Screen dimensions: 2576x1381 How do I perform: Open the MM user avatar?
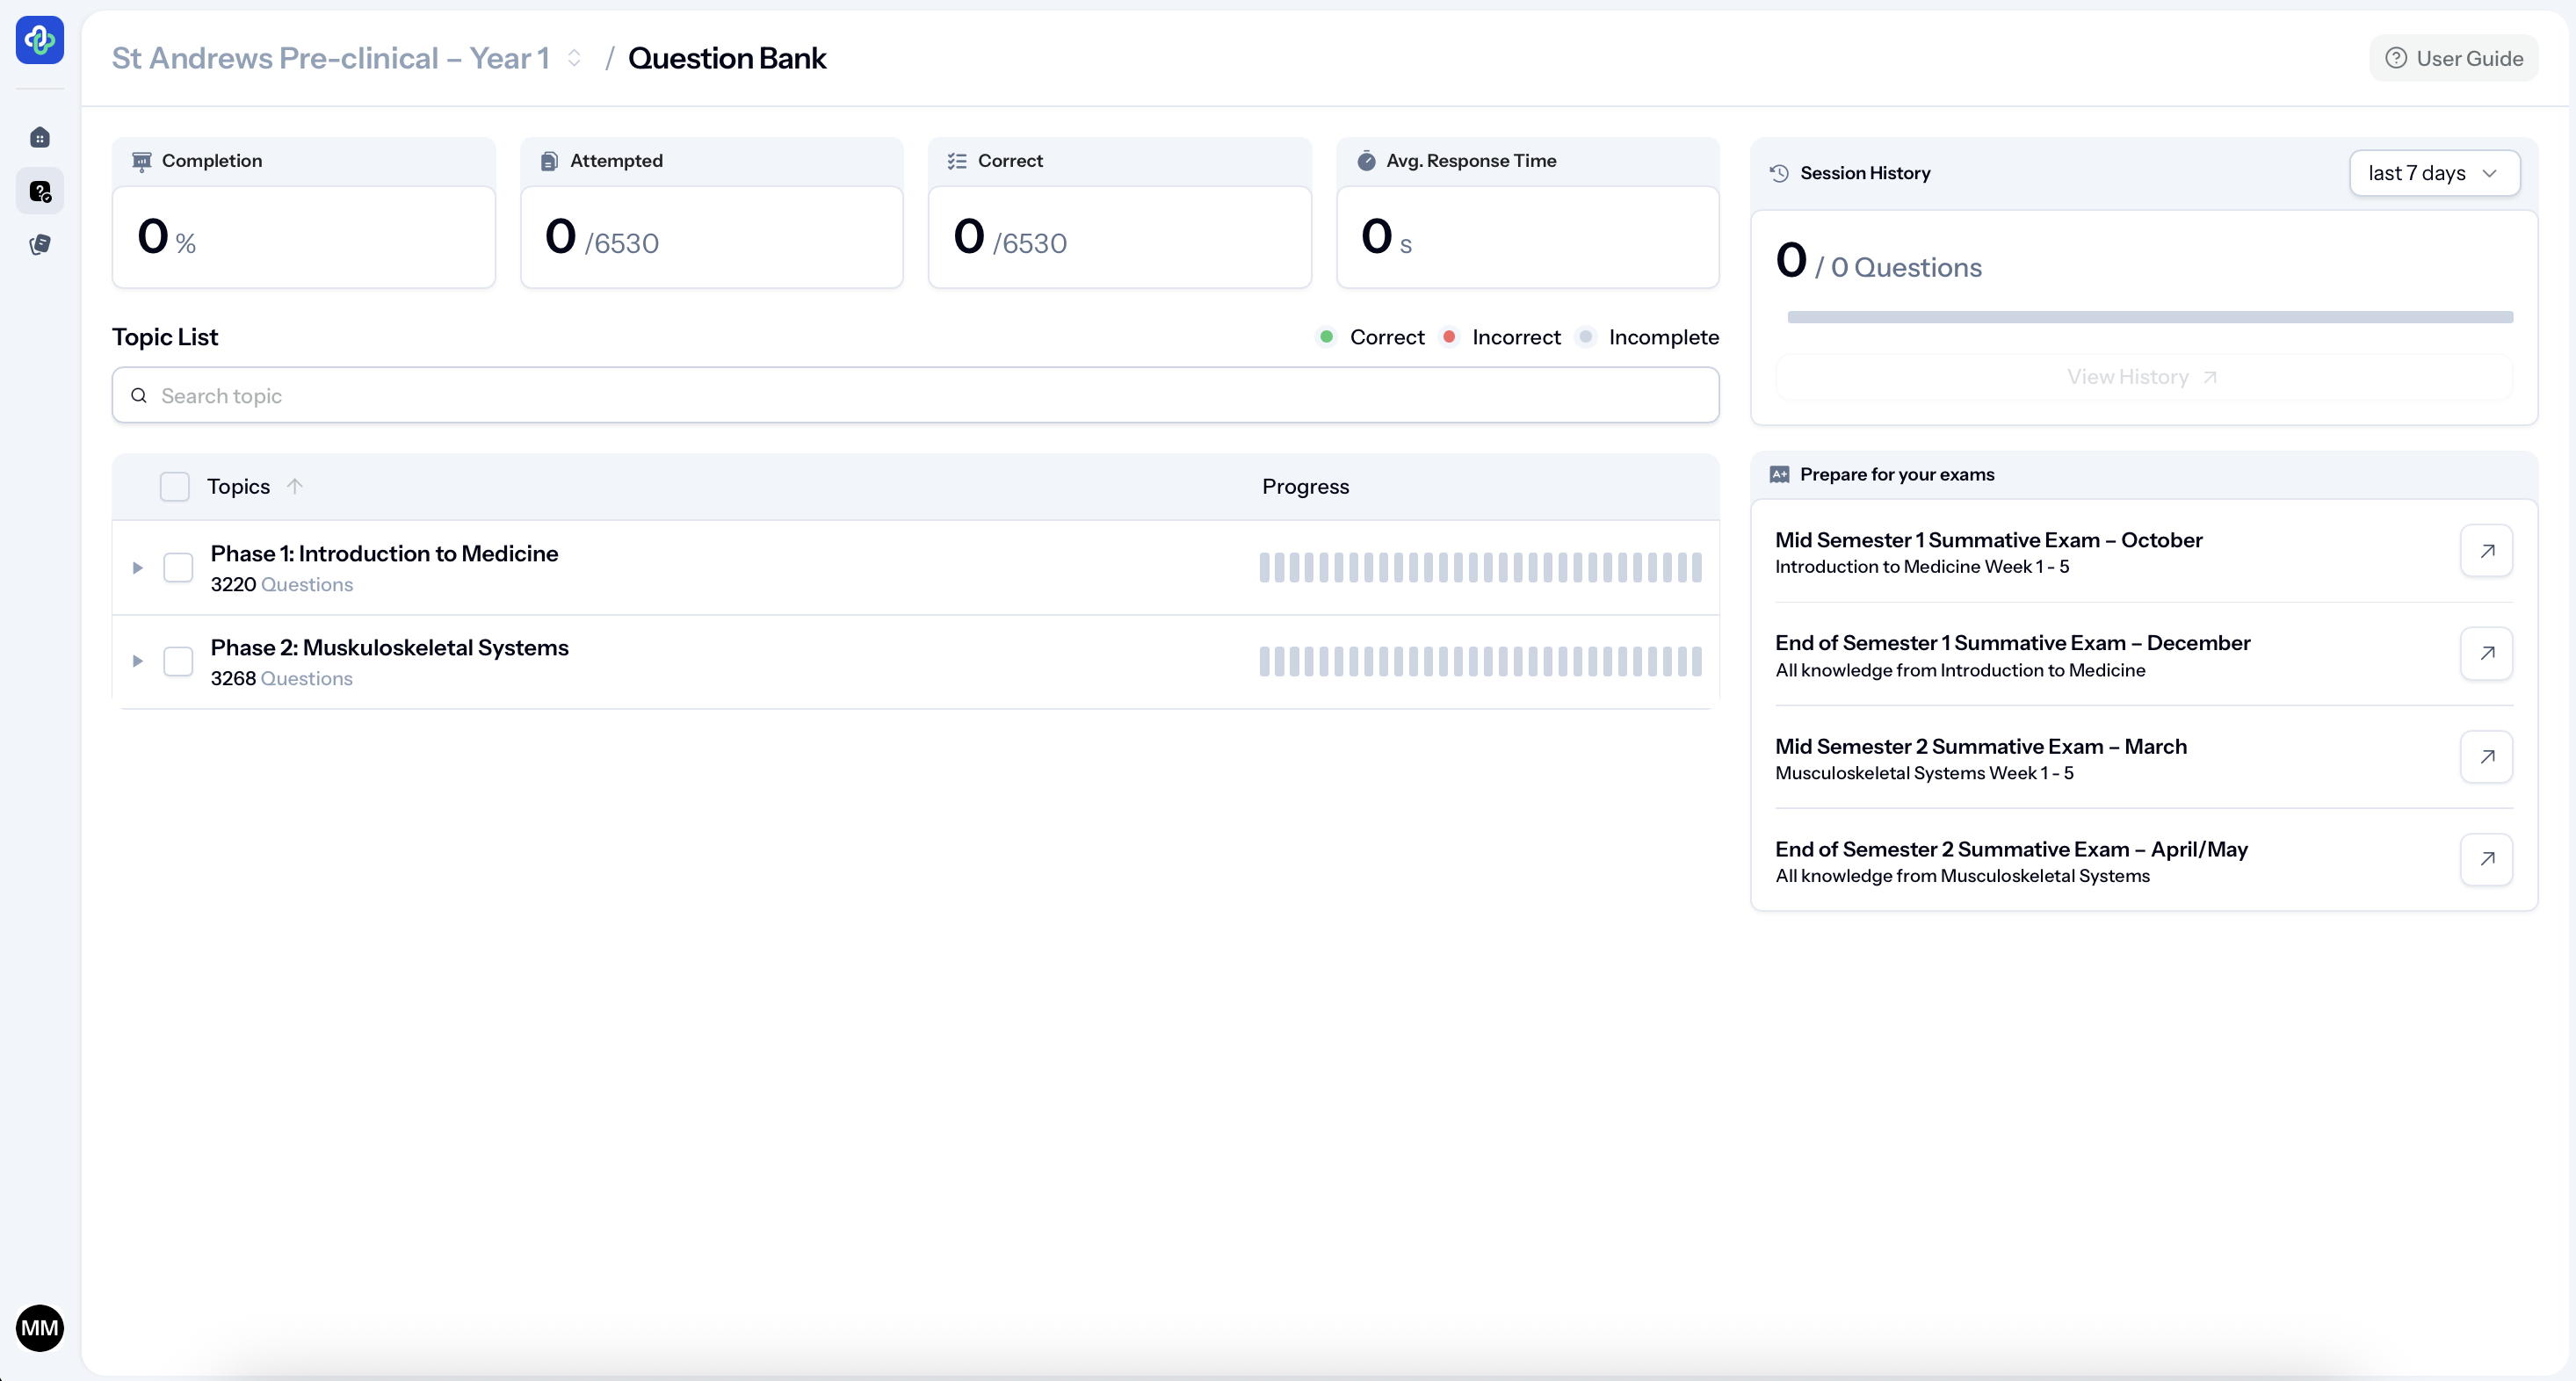pos(40,1327)
